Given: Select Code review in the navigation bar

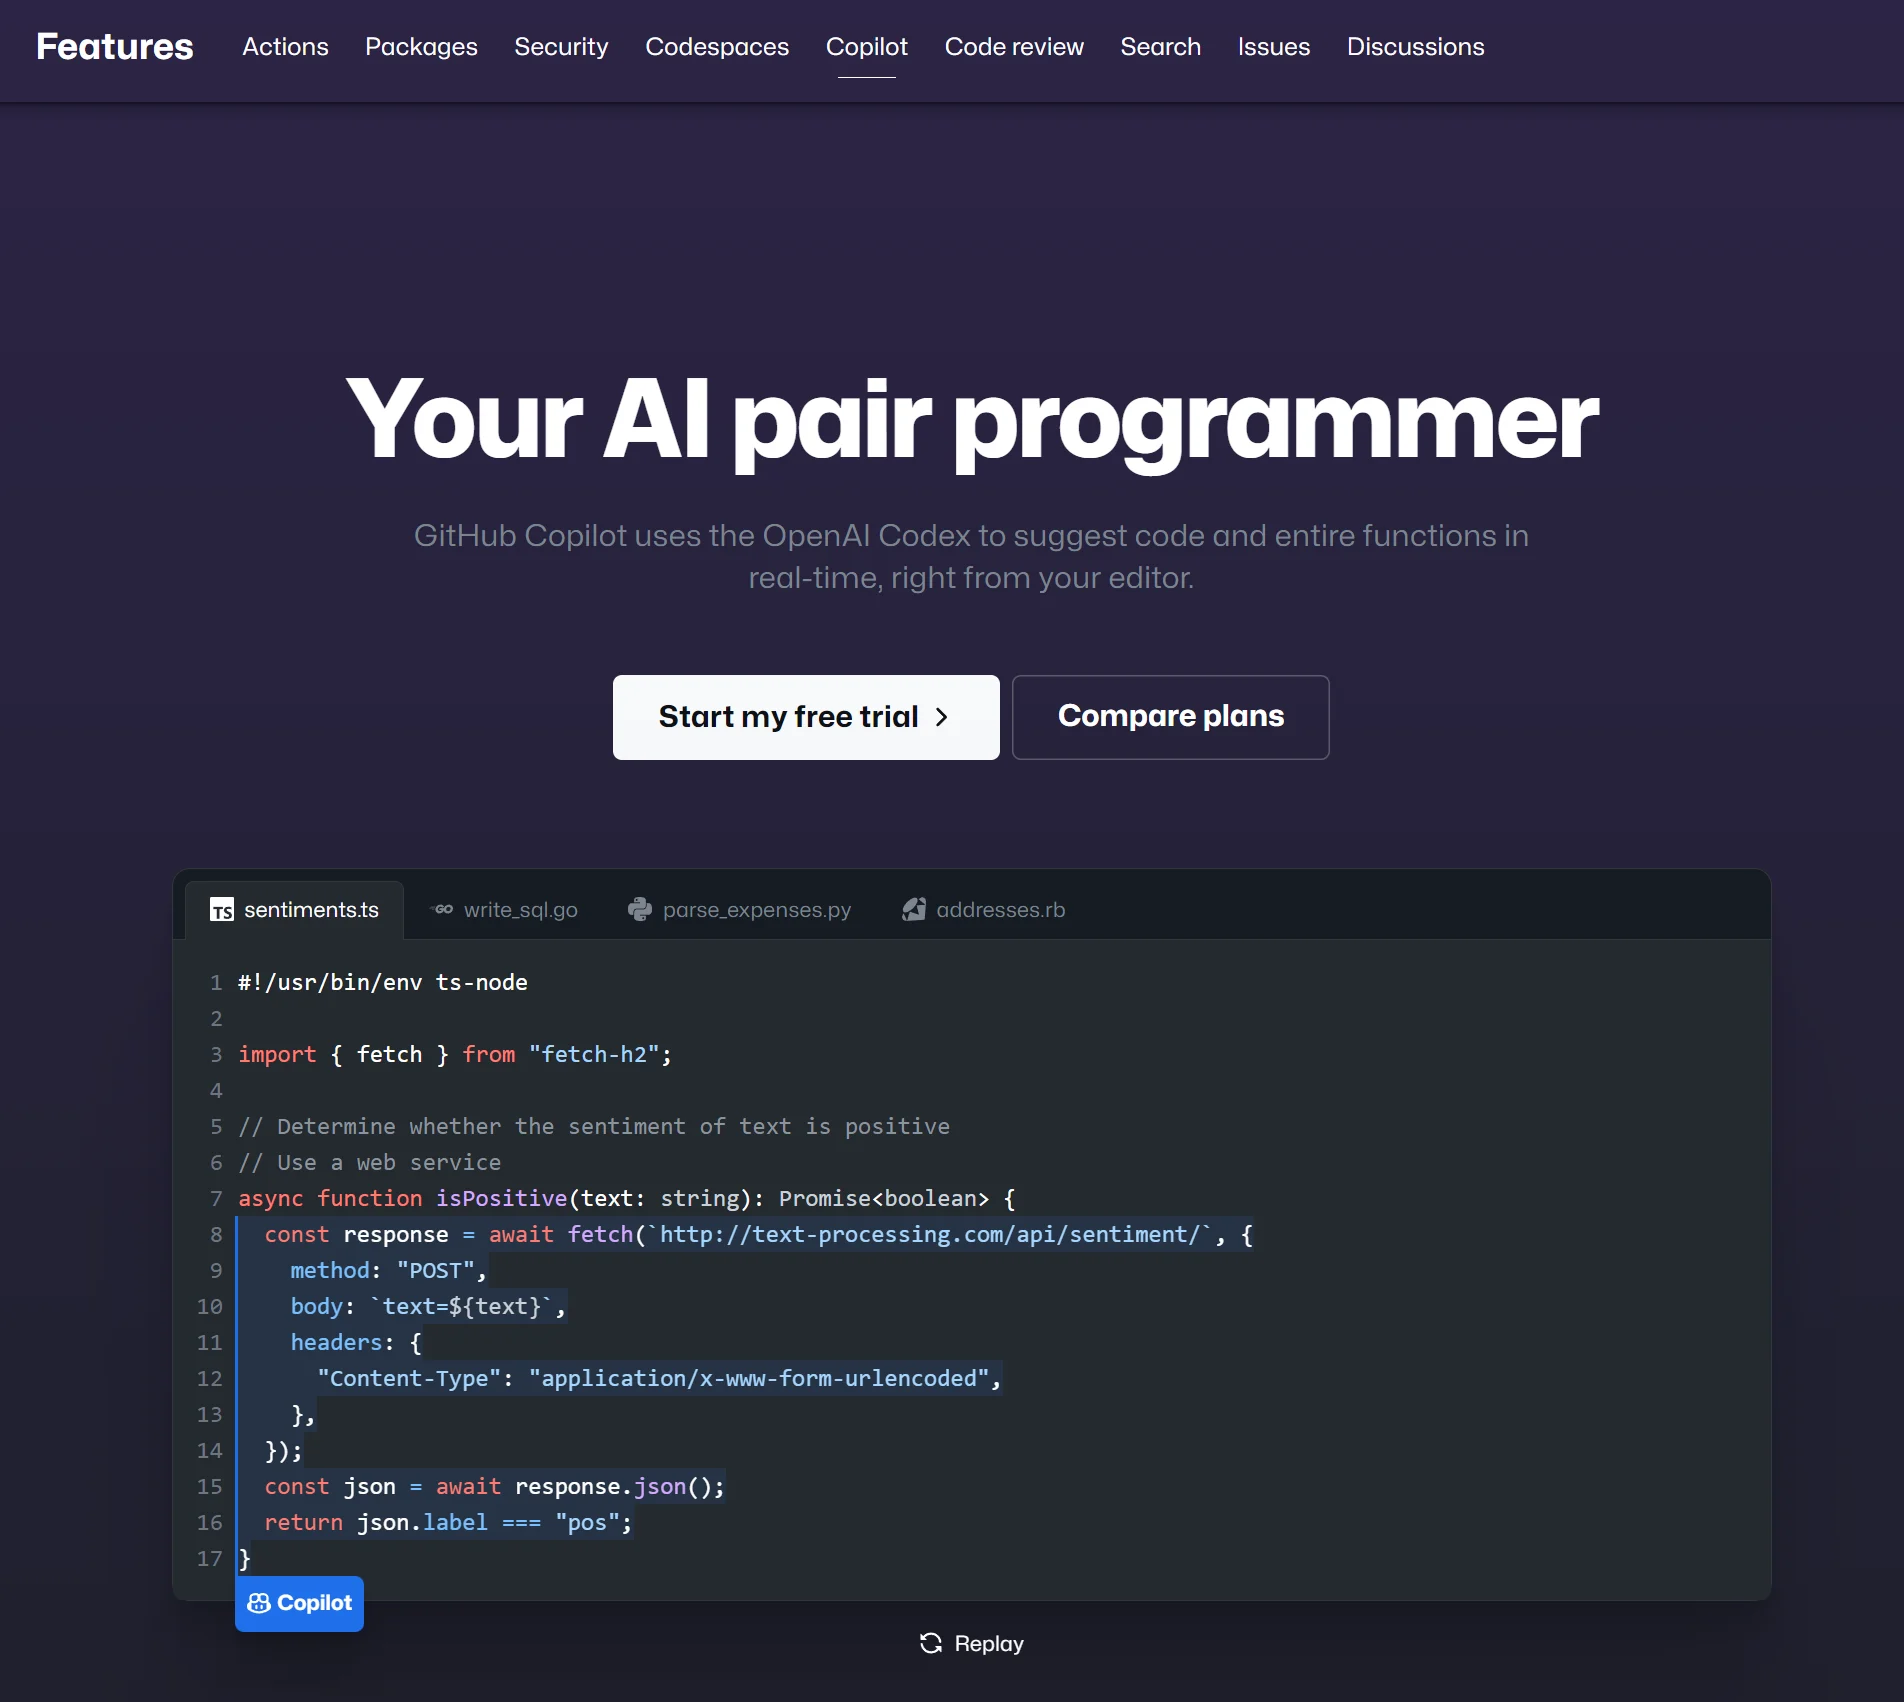Looking at the screenshot, I should [x=1014, y=46].
